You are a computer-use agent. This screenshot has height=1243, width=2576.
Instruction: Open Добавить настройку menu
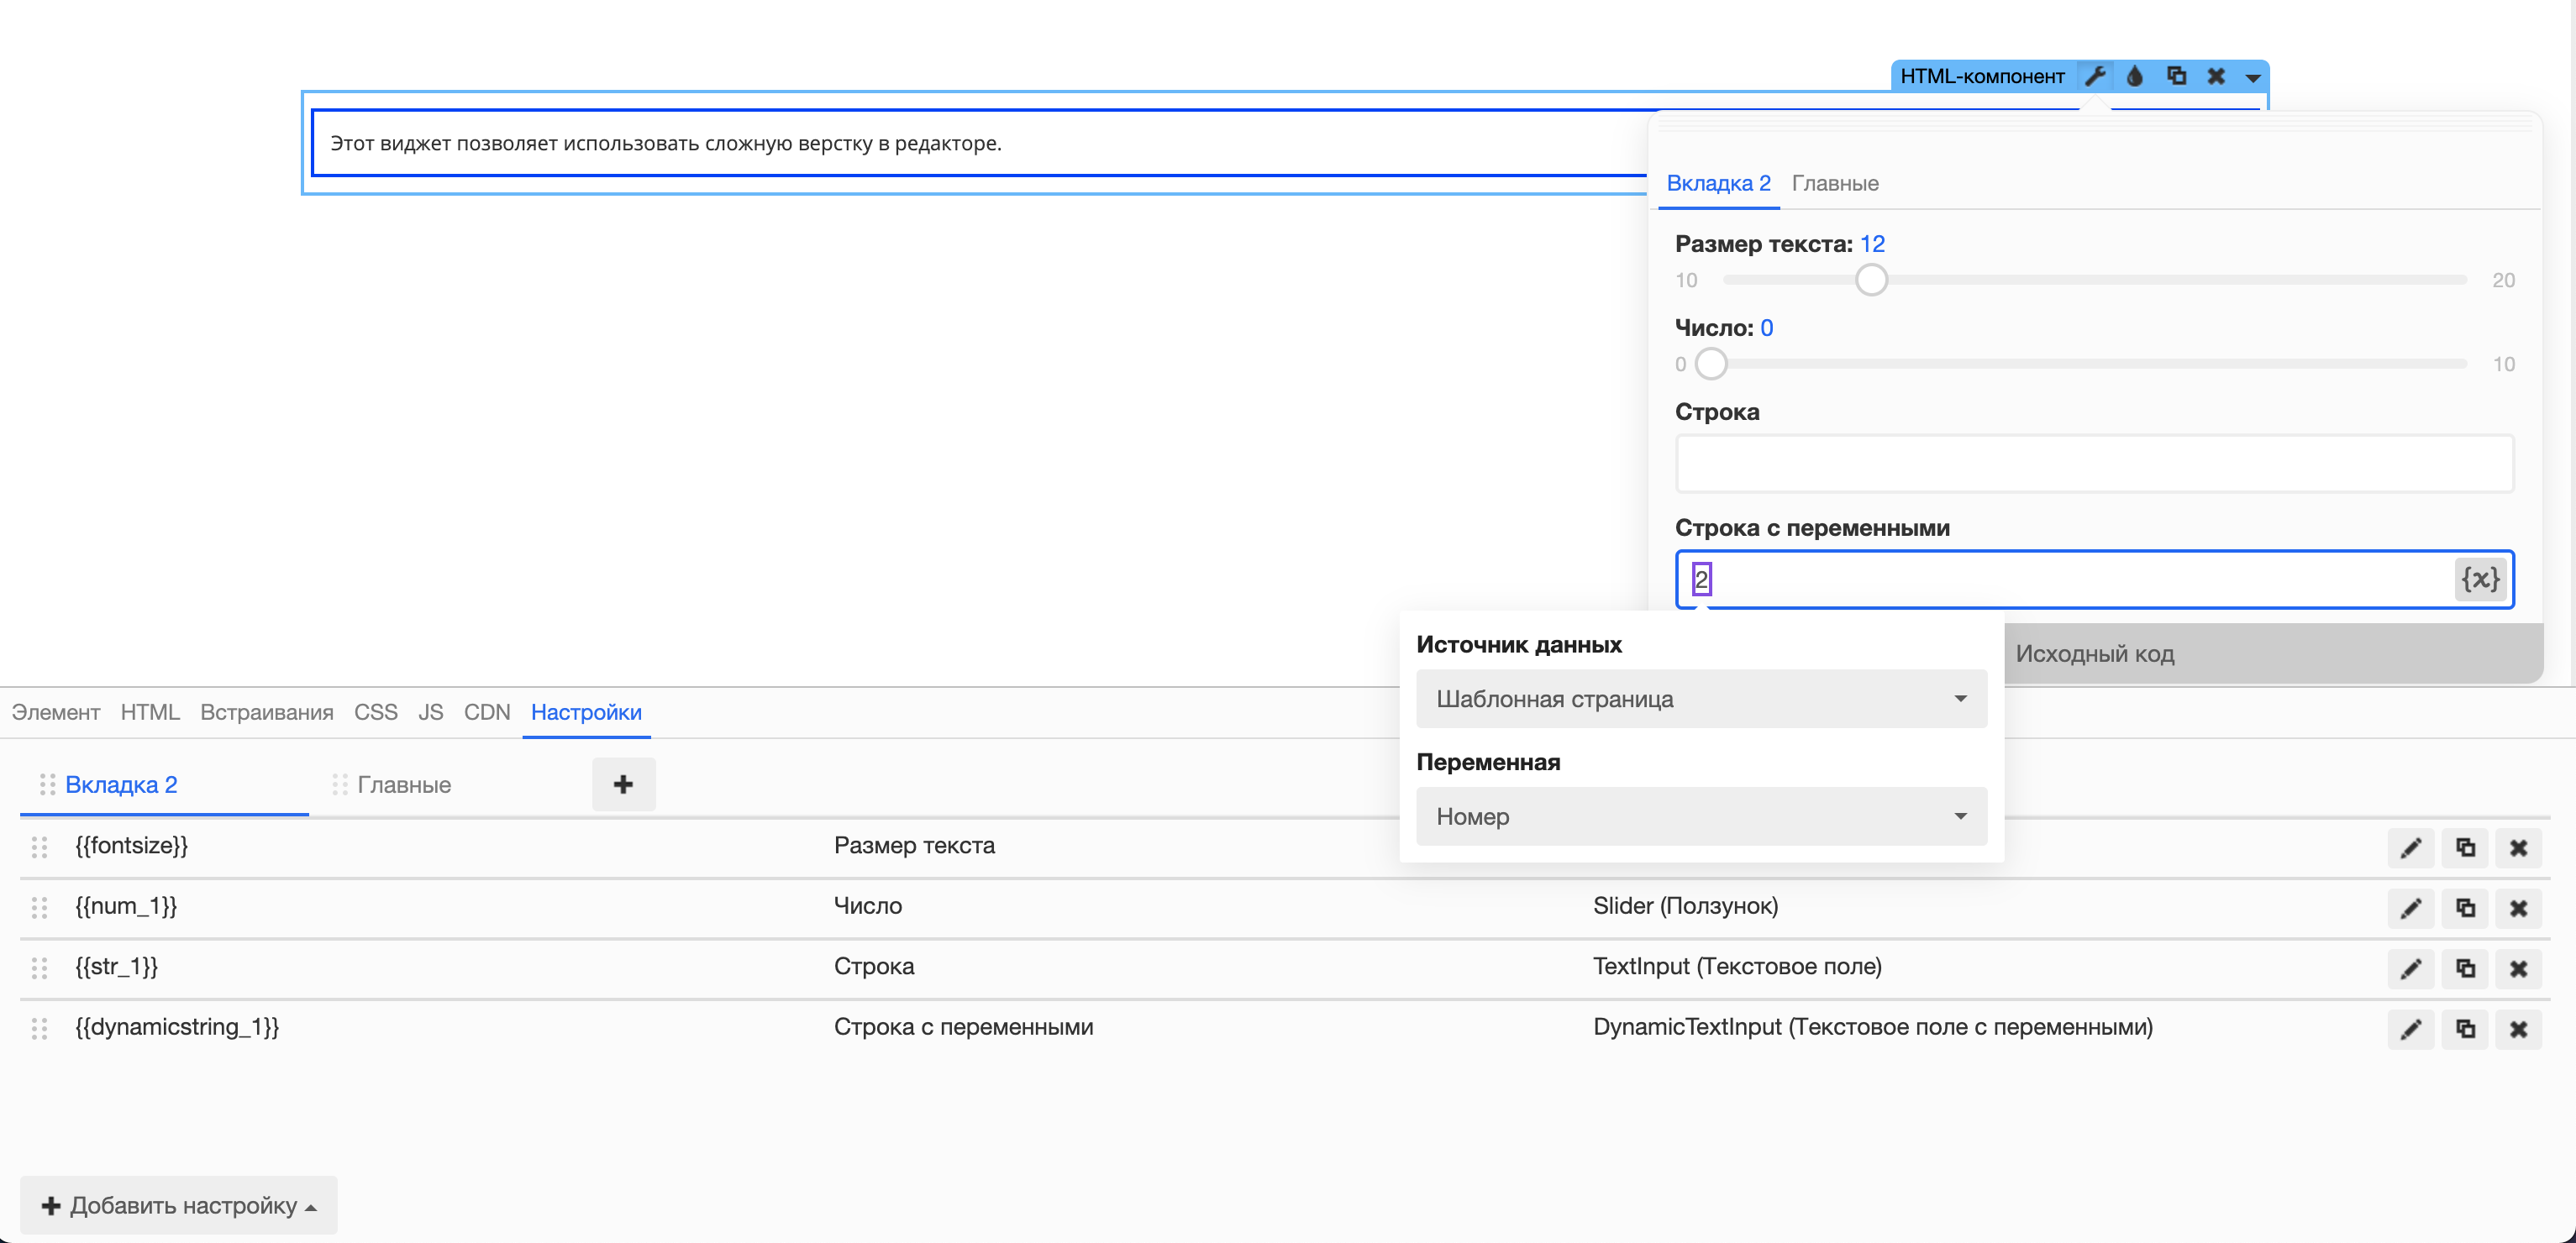pos(178,1205)
